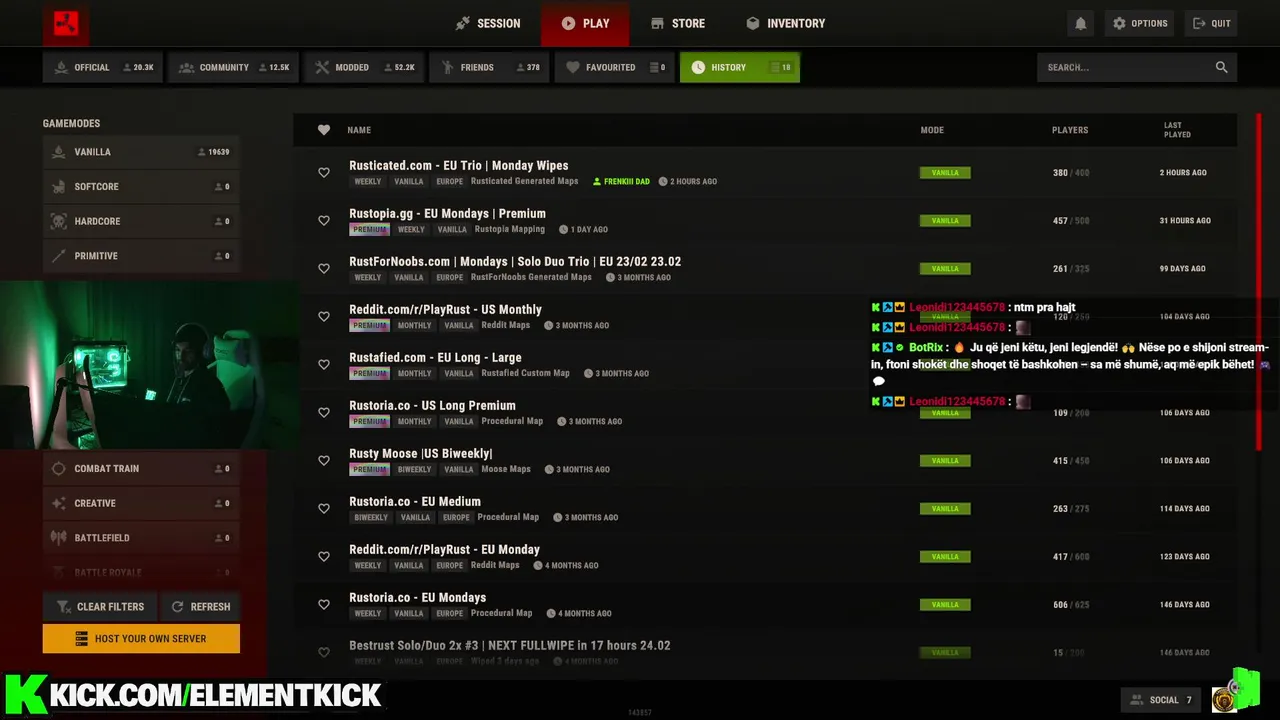Focus the server search field
The height and width of the screenshot is (720, 1280).
coord(1137,67)
